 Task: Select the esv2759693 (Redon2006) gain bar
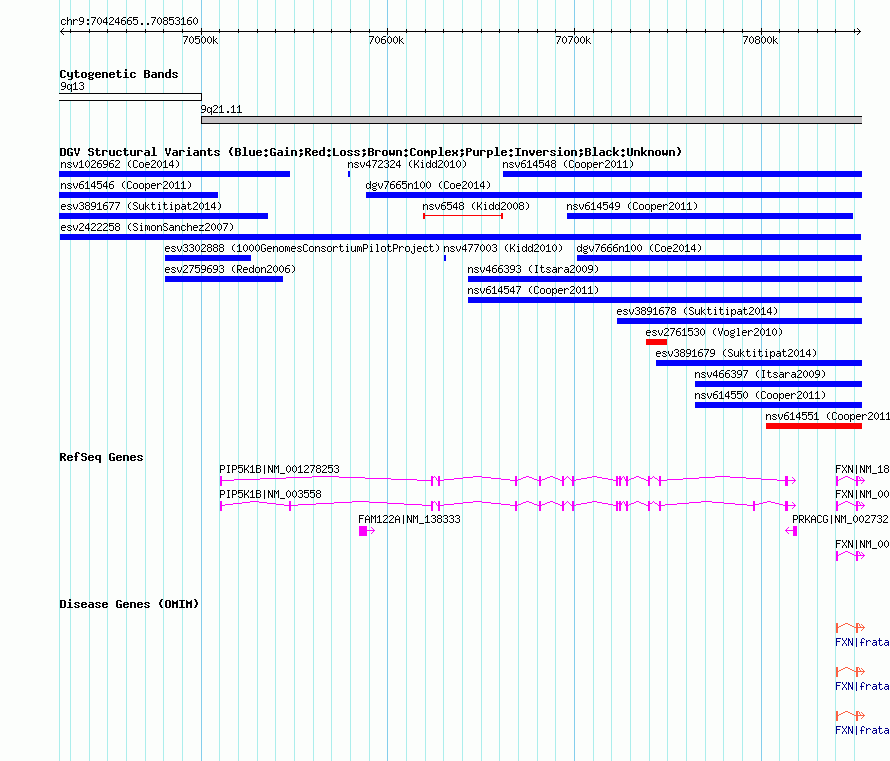pyautogui.click(x=224, y=279)
